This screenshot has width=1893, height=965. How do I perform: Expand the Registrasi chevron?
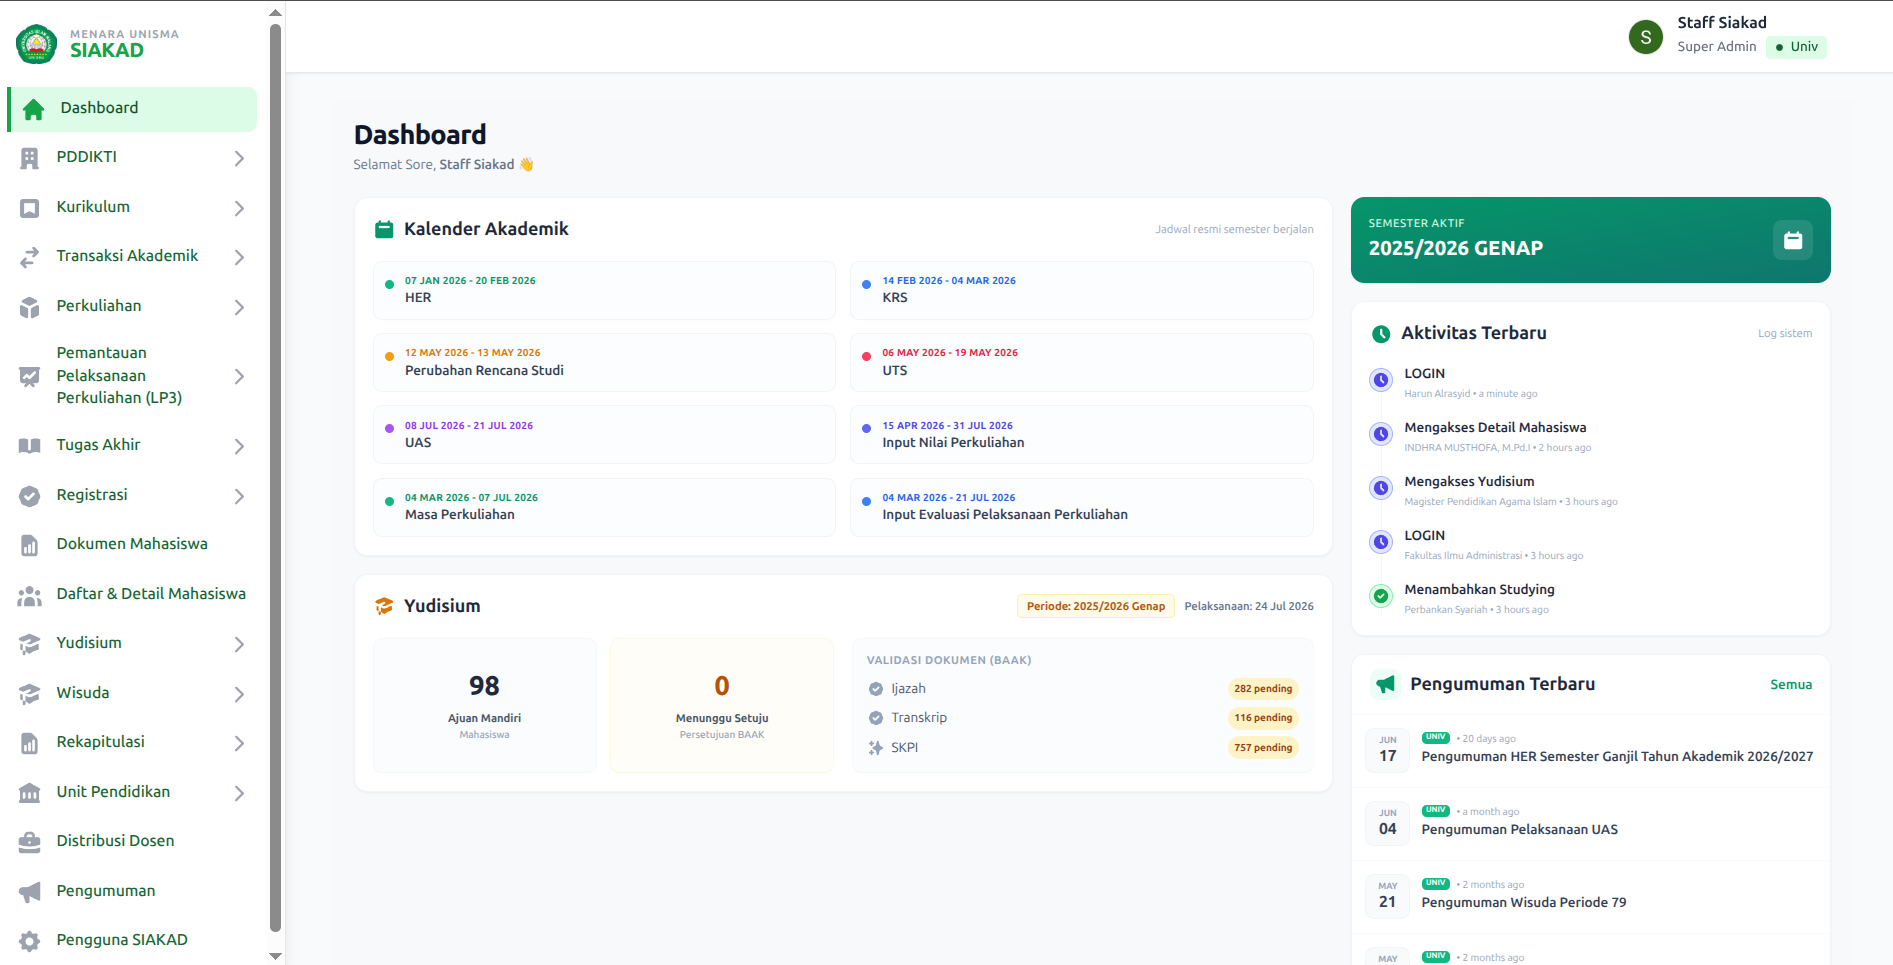239,496
